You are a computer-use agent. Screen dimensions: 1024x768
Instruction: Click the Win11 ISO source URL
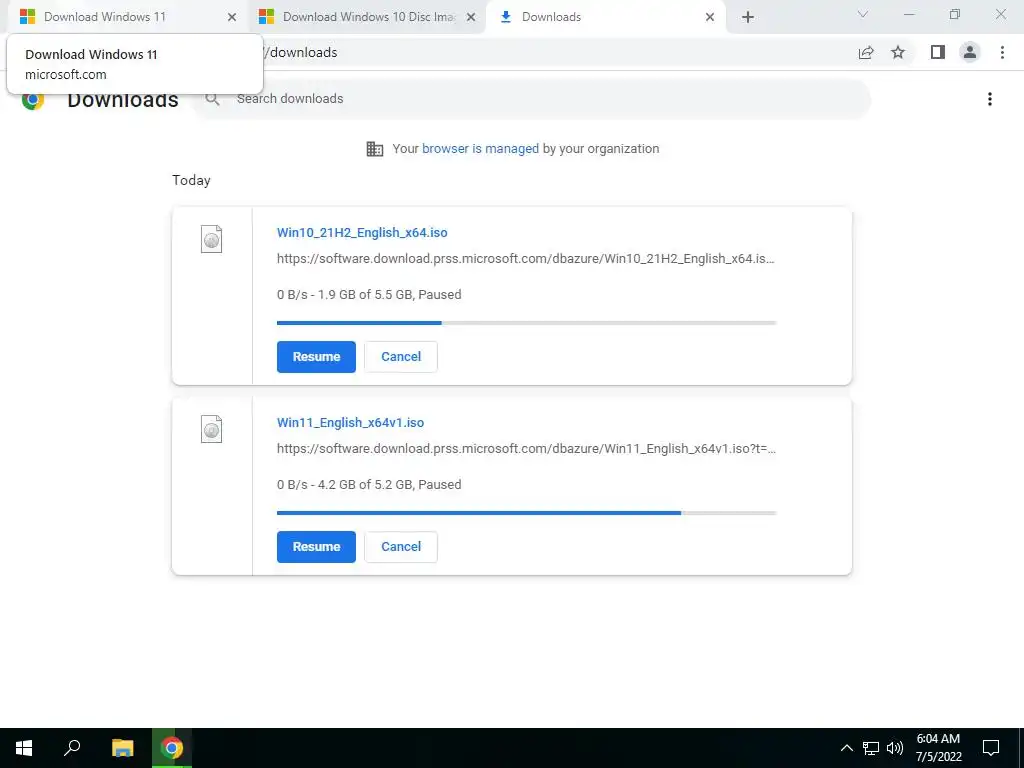pyautogui.click(x=526, y=449)
